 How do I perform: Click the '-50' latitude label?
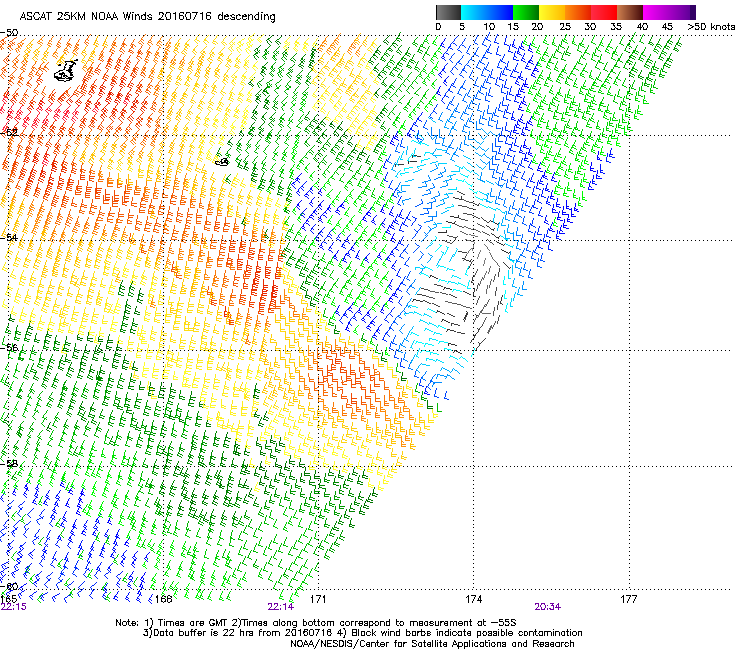9,33
